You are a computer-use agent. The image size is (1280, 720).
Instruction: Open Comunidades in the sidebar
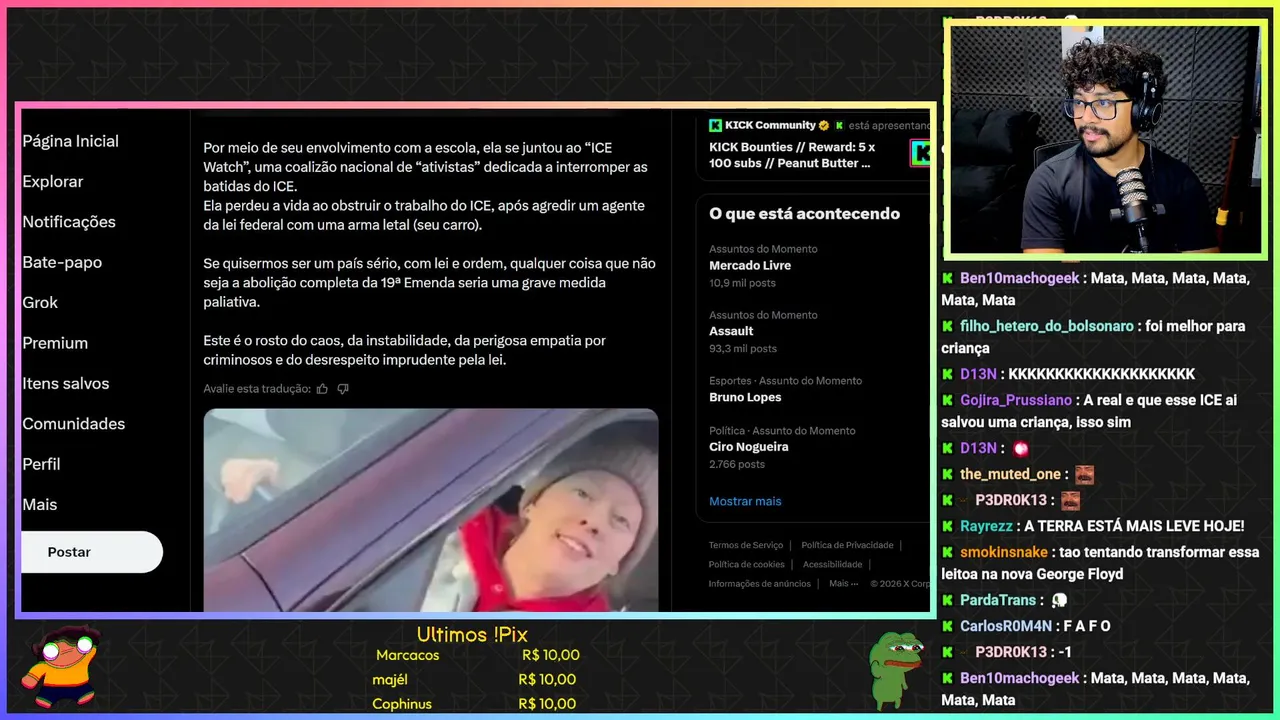pyautogui.click(x=74, y=424)
